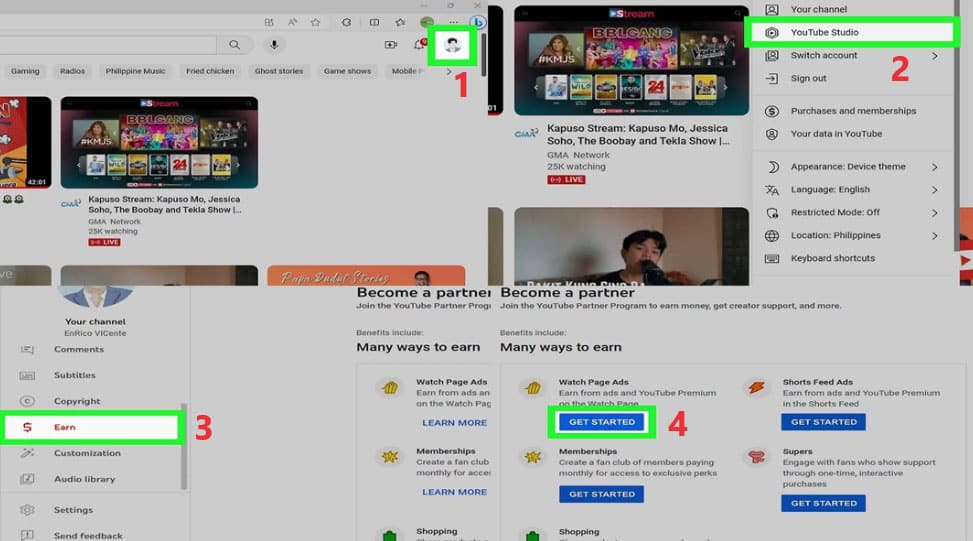Click GET STARTED under Shorts Feed Ads

click(x=823, y=422)
